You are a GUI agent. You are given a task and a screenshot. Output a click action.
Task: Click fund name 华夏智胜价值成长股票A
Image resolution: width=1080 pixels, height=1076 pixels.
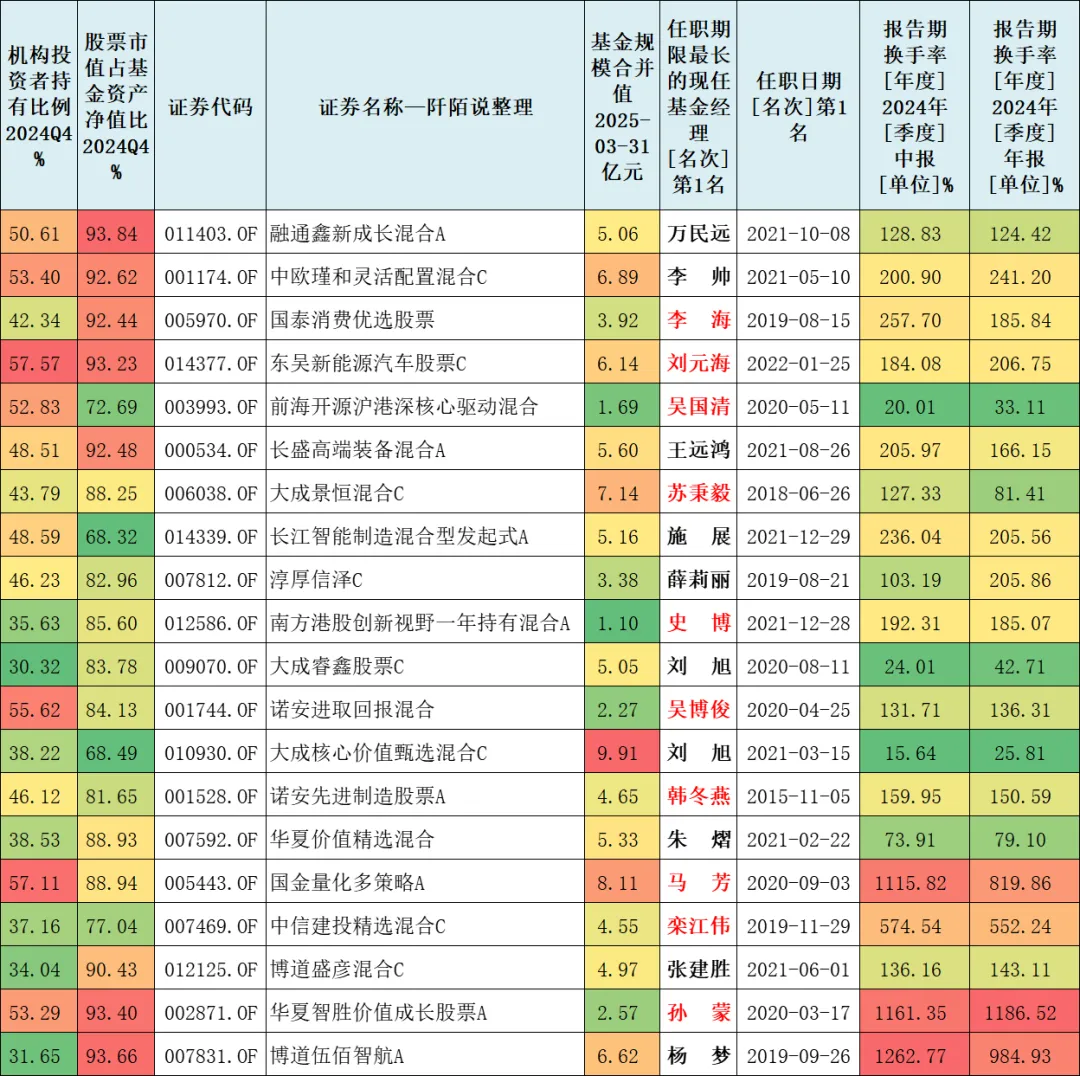tap(378, 1013)
